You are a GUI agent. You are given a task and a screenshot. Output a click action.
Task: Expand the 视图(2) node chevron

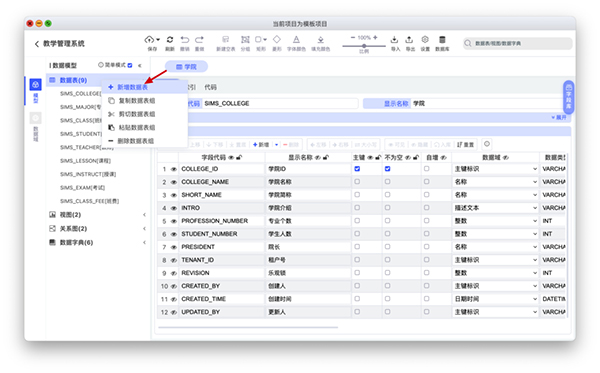tap(144, 215)
